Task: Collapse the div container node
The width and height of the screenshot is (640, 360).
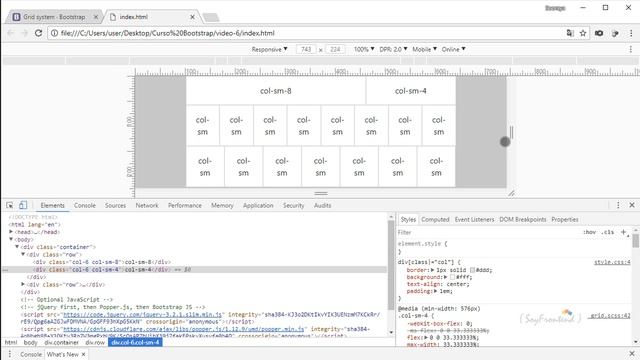Action: (x=17, y=247)
